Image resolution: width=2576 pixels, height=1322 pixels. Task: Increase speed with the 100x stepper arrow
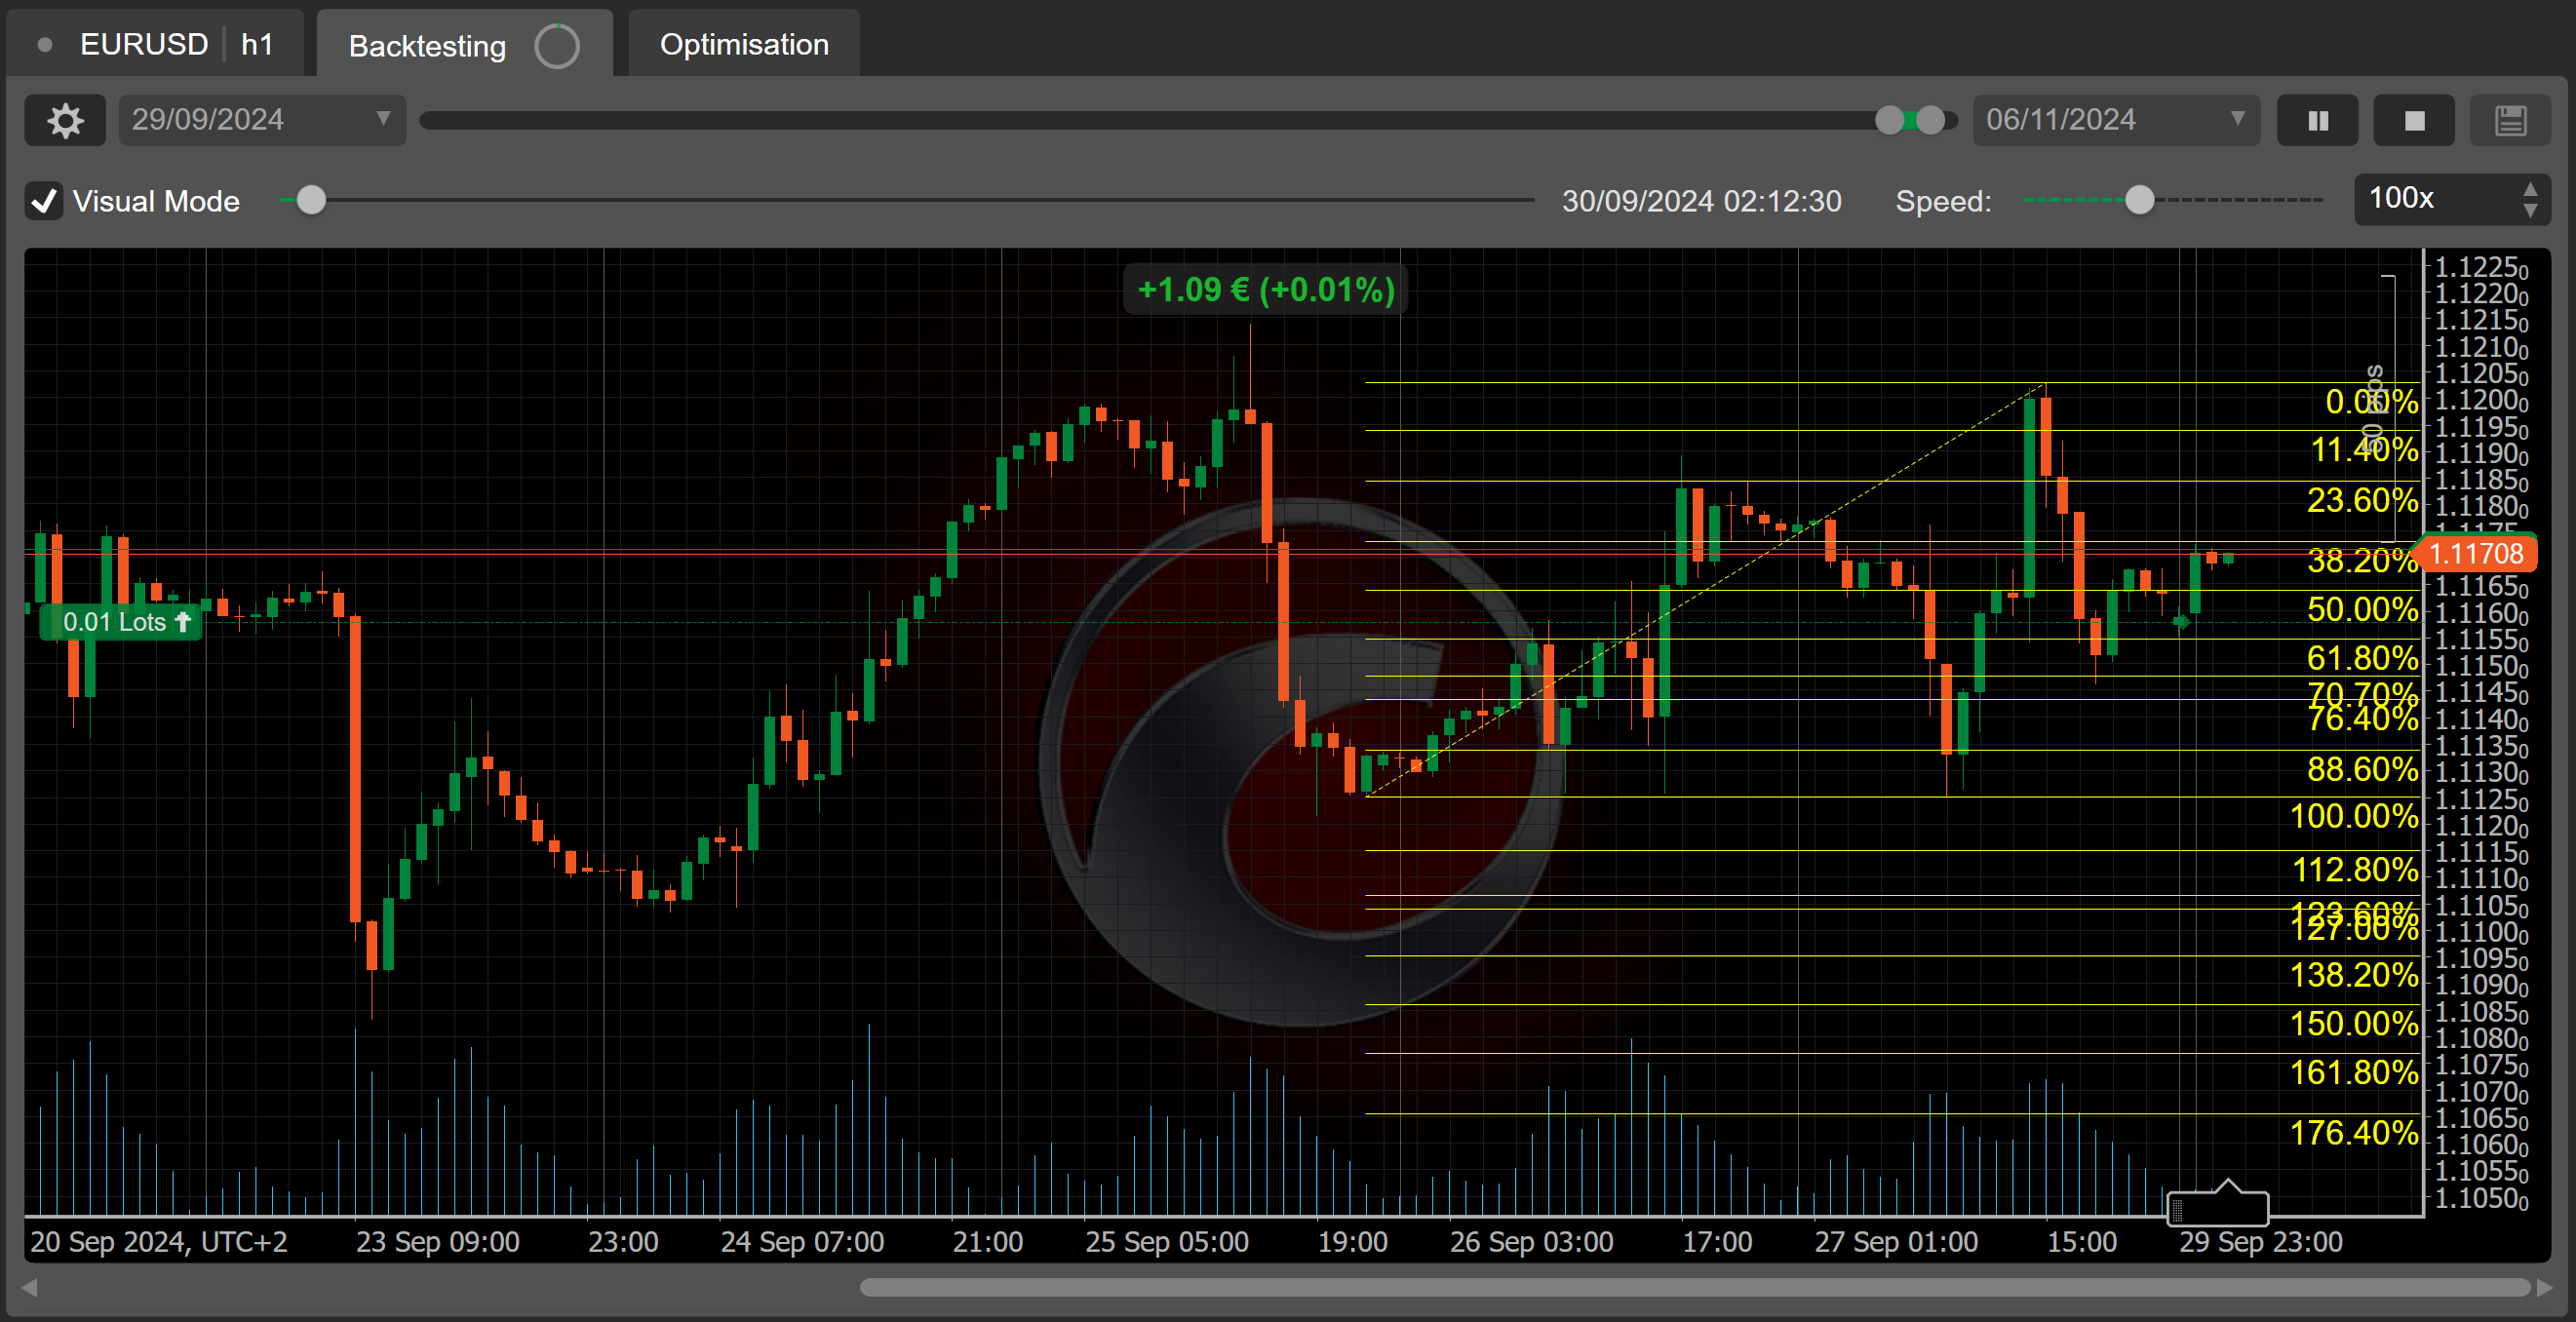[x=2530, y=189]
